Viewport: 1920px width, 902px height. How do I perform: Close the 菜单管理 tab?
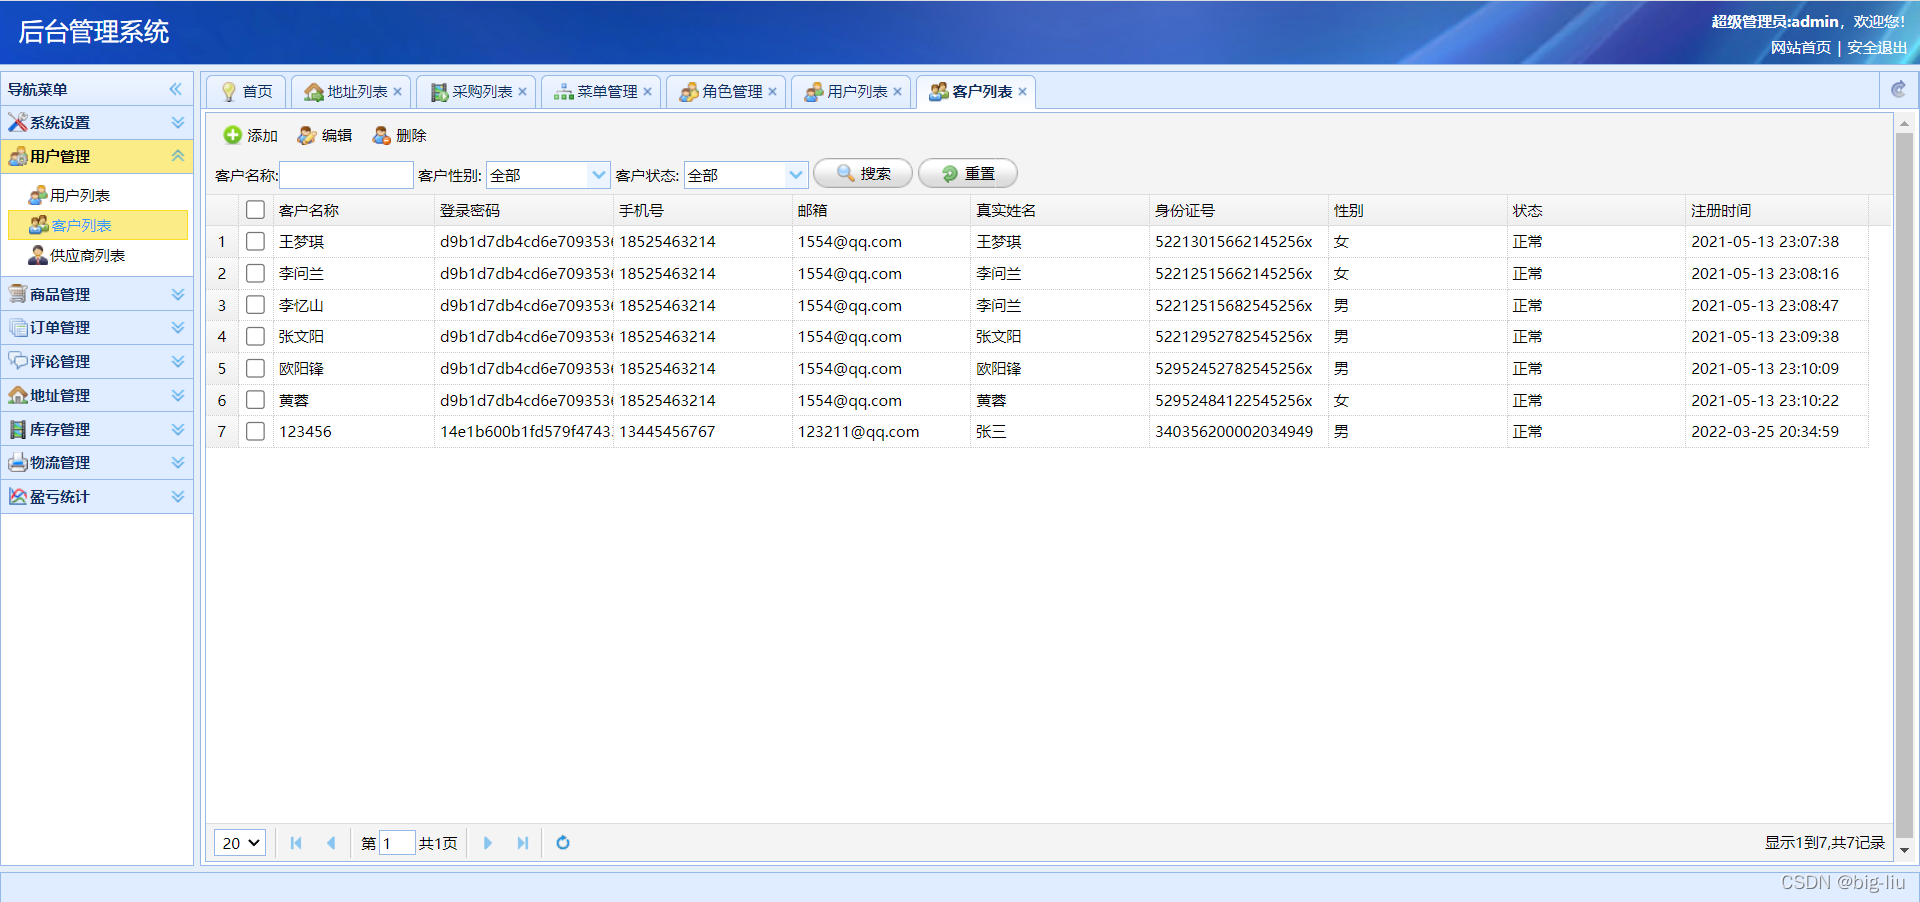click(647, 92)
